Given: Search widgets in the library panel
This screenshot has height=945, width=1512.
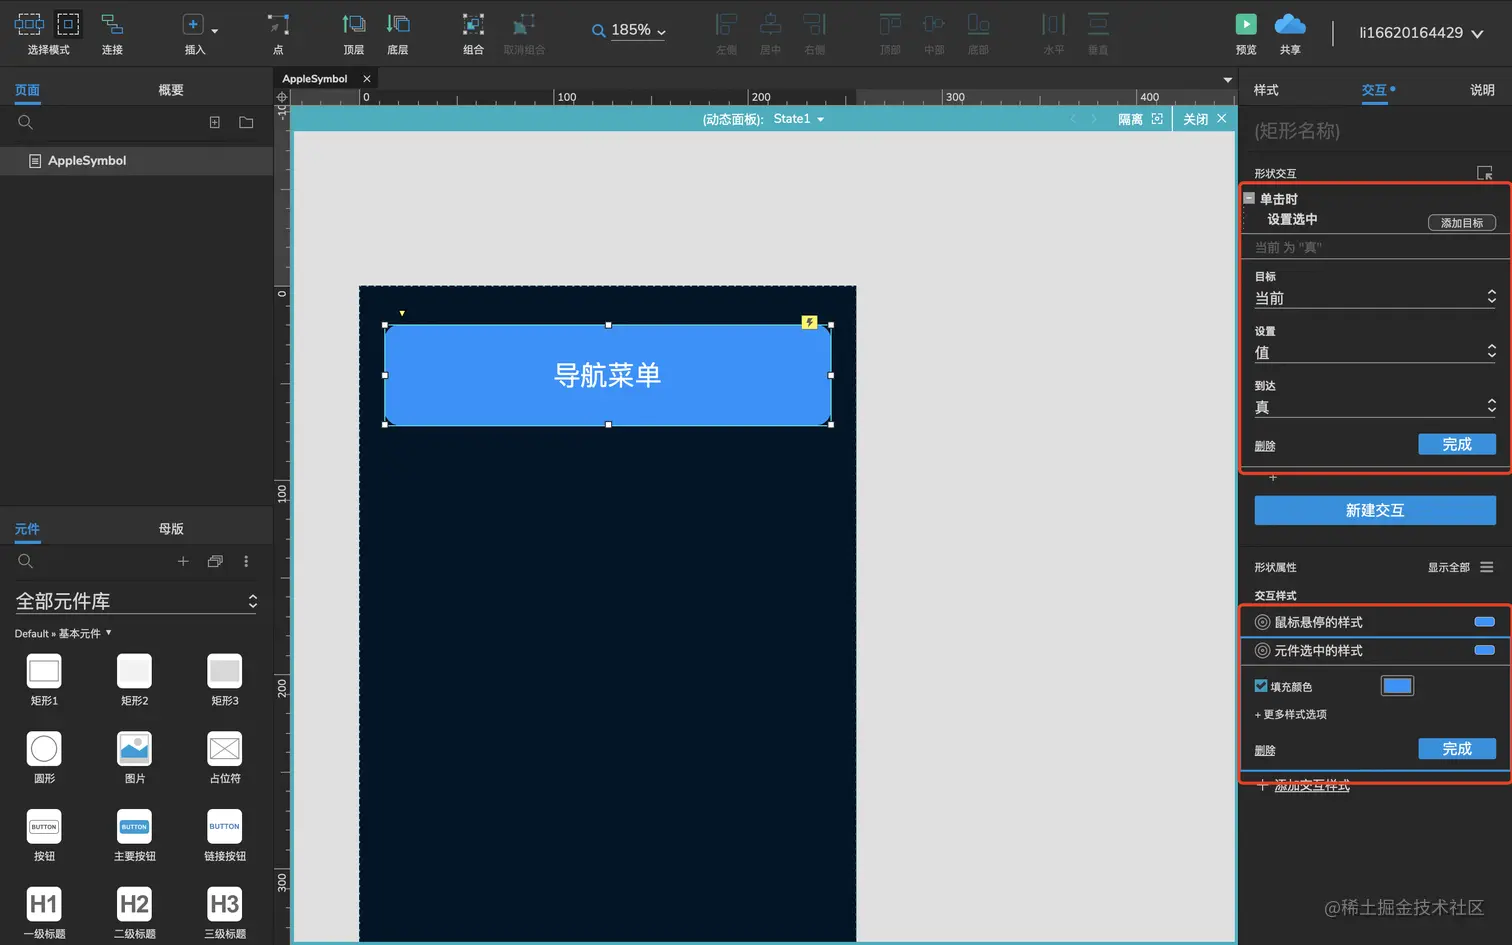Looking at the screenshot, I should tap(26, 561).
